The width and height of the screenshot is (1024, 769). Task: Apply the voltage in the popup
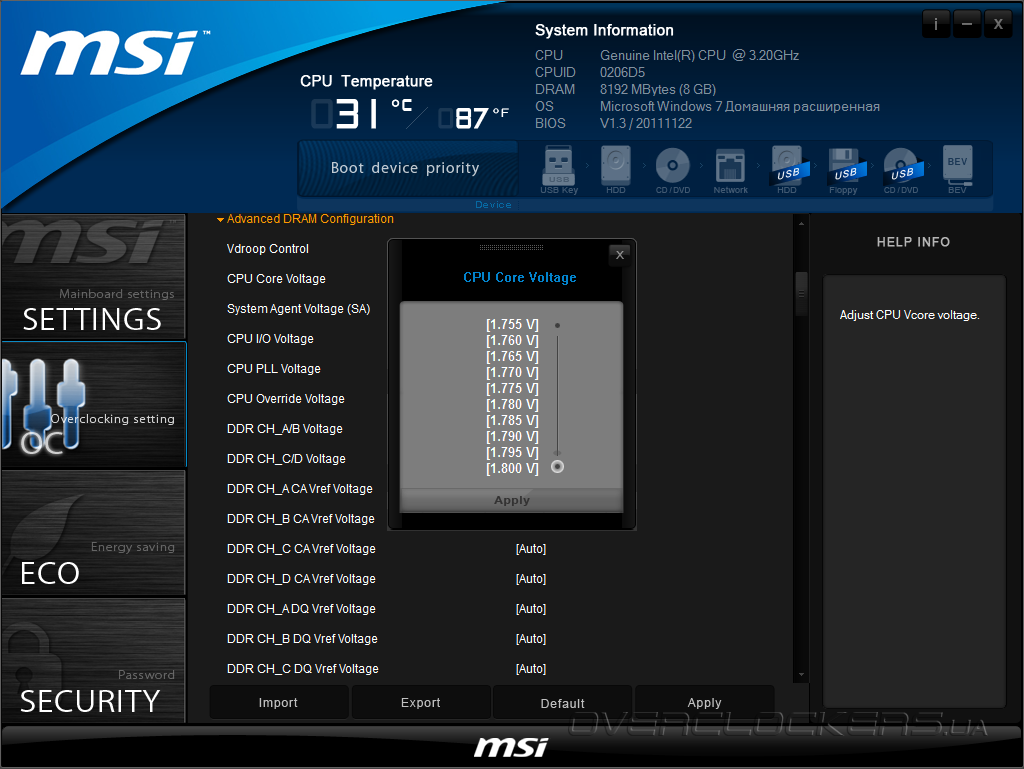point(511,500)
